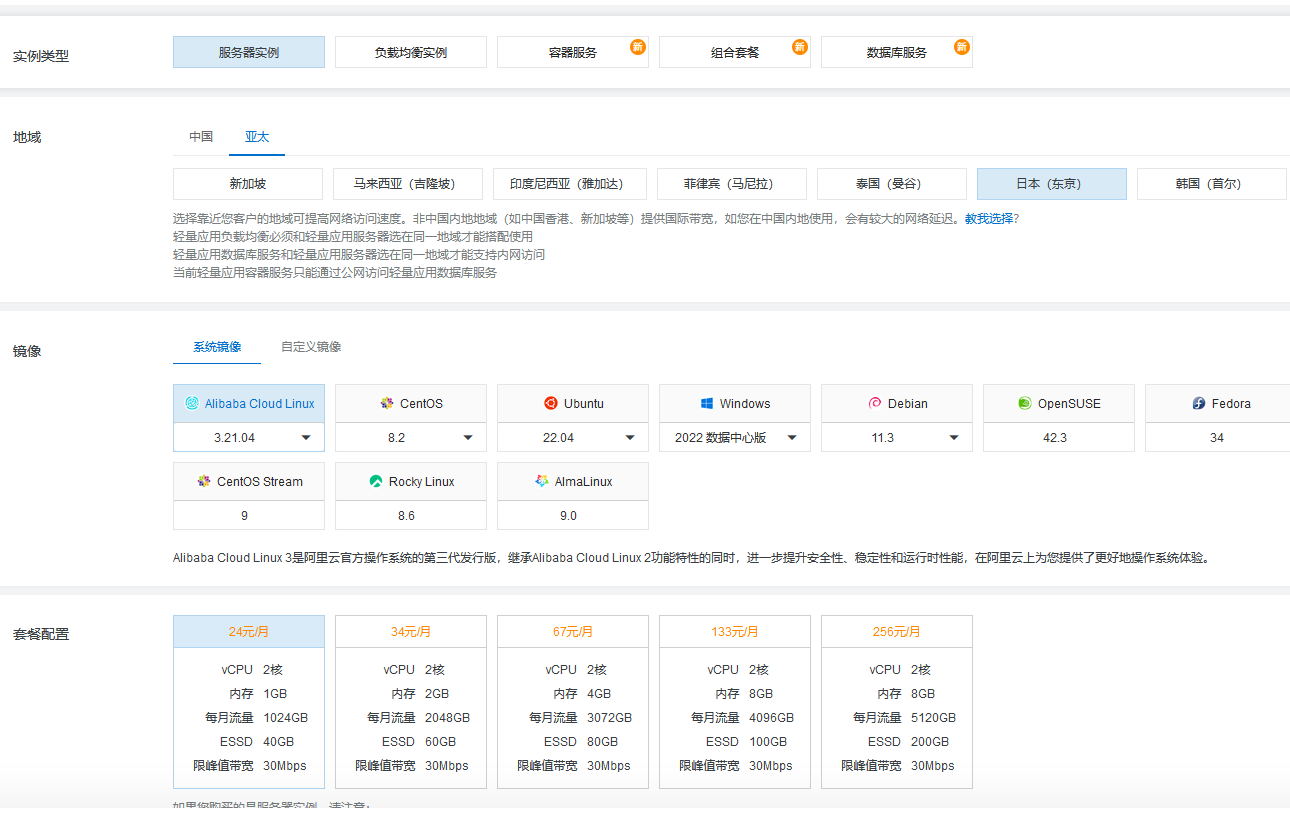Switch to 系统镜像 tab
Image resolution: width=1290 pixels, height=822 pixels.
[x=217, y=347]
